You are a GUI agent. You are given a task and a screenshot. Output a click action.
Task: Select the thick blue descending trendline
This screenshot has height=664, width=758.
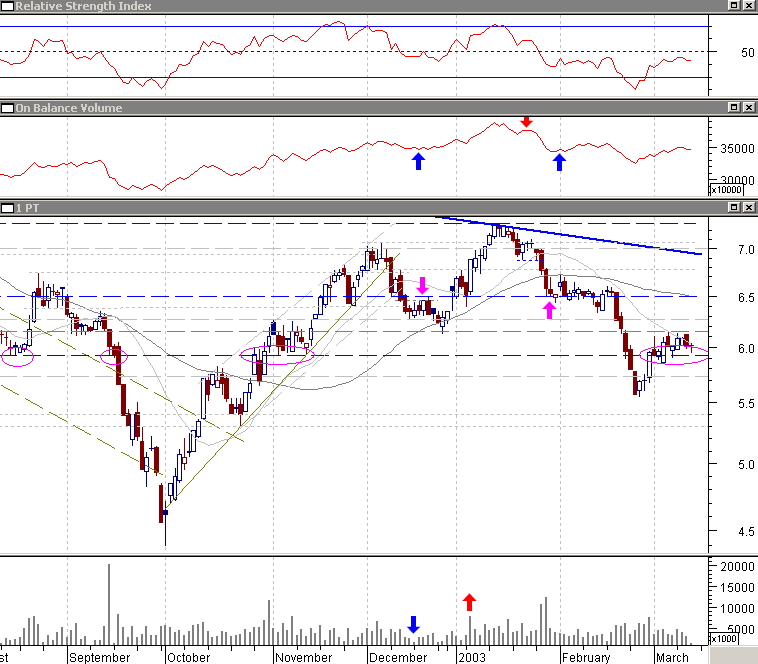tap(568, 235)
